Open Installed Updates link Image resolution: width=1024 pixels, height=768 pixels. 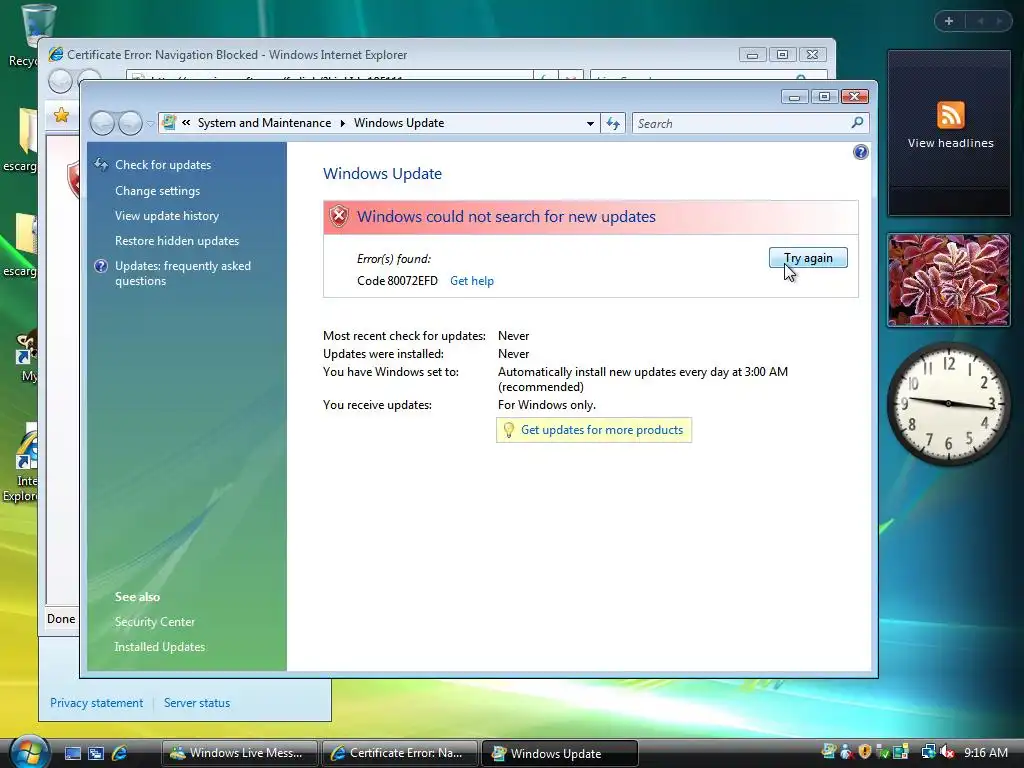pos(159,647)
